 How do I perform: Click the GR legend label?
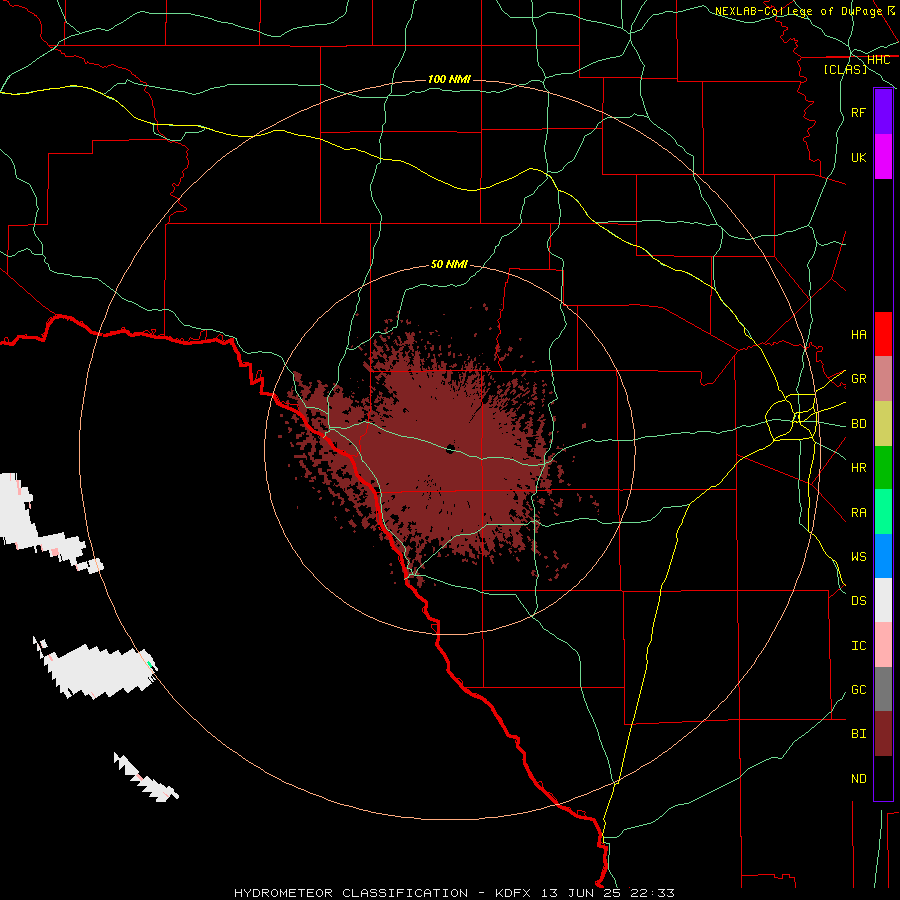coord(858,379)
